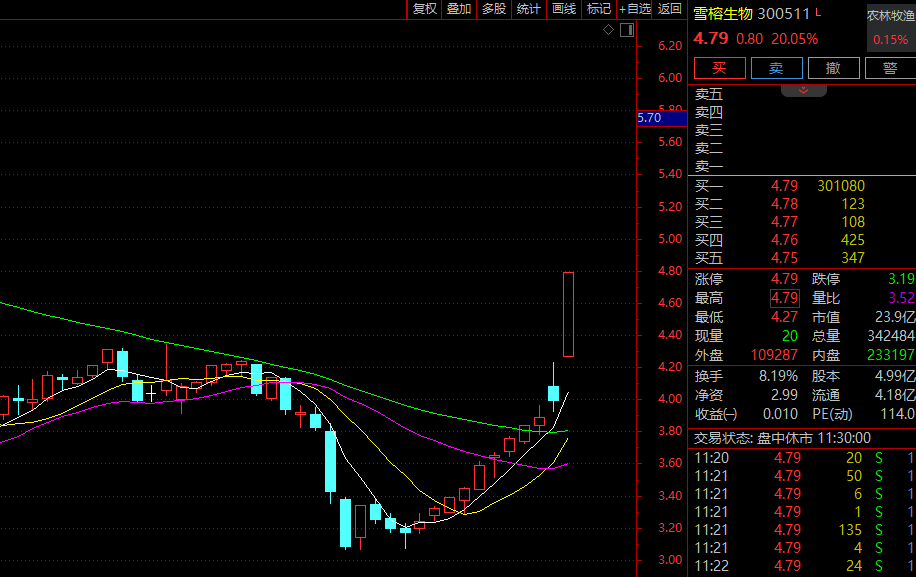Open the 统计 statistics tool
This screenshot has width=916, height=577.
click(529, 9)
